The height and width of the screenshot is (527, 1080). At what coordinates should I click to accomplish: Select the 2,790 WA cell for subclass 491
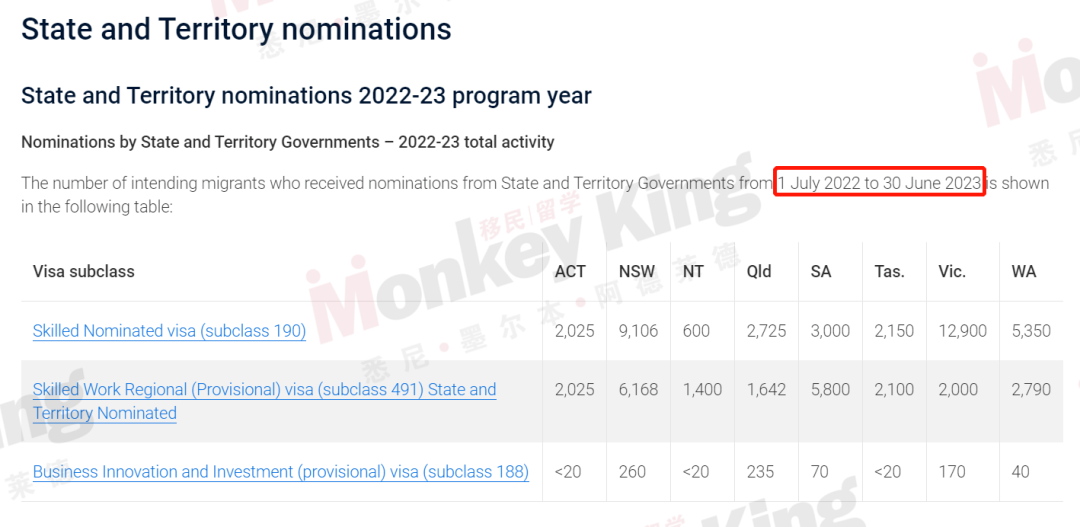coord(1031,390)
